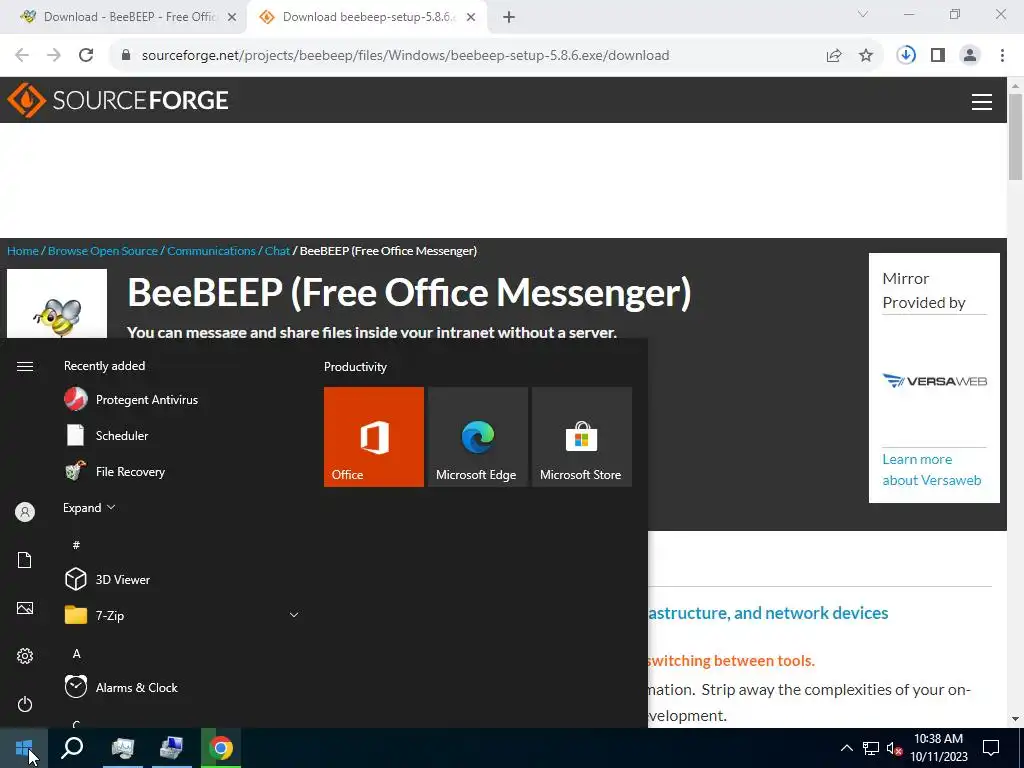Open SourceForge hamburger menu

(982, 102)
